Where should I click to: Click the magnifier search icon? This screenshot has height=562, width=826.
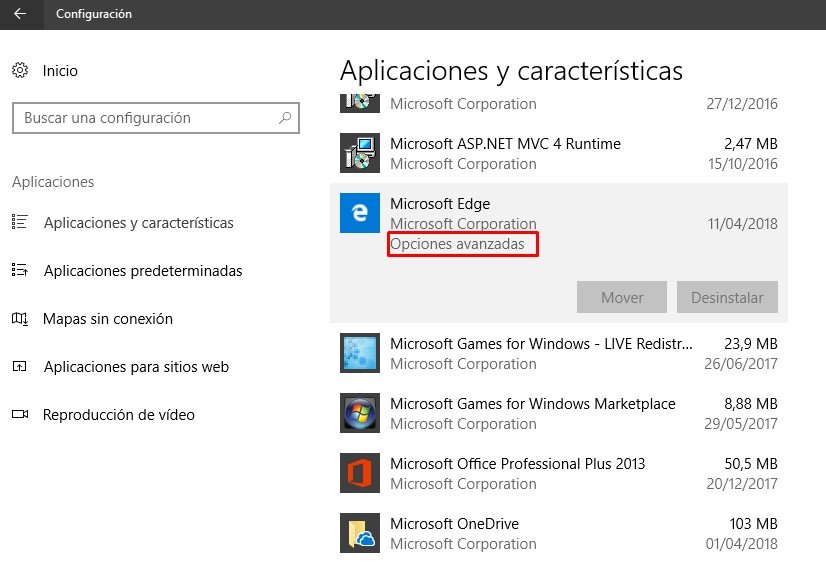tap(285, 117)
